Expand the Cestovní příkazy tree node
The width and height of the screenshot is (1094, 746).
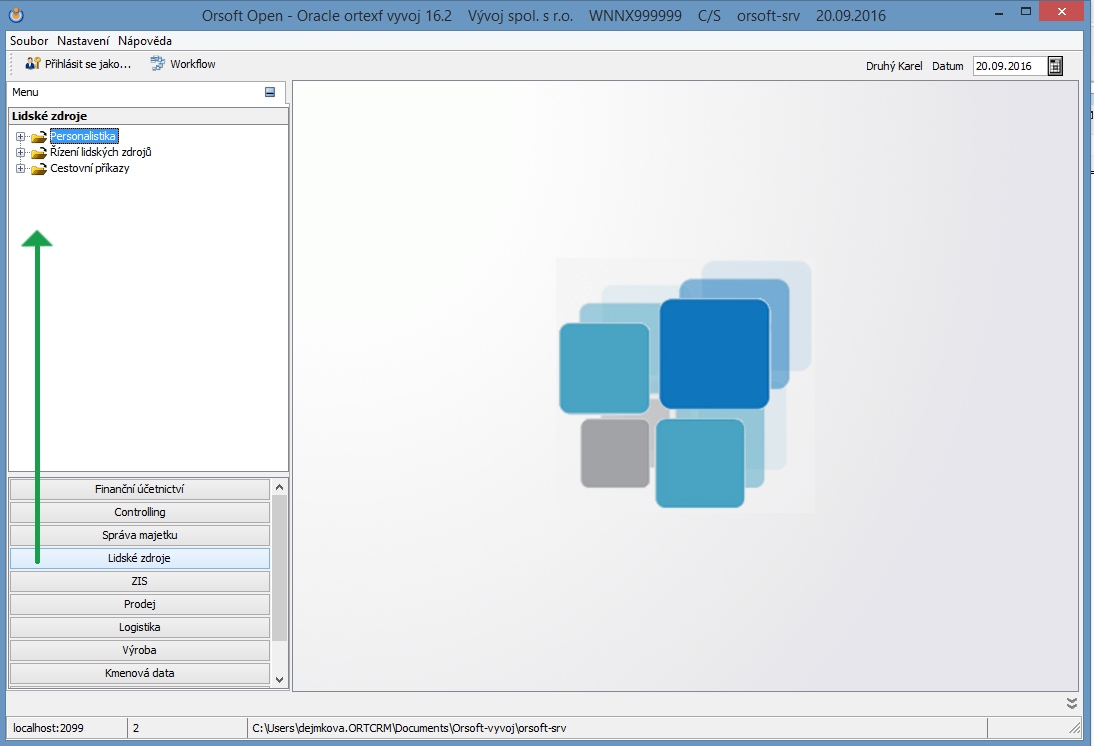coord(20,169)
